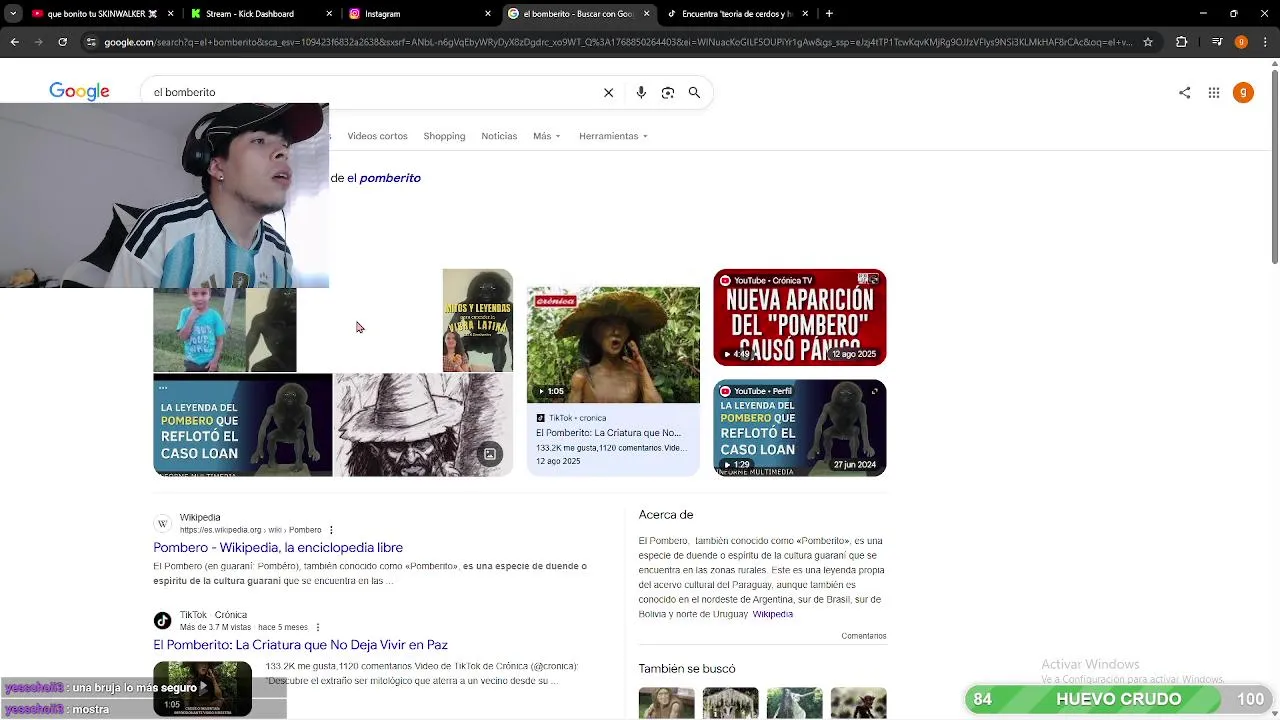Click the image icon on the sketch thumbnail
Viewport: 1280px width, 720px height.
(x=490, y=454)
